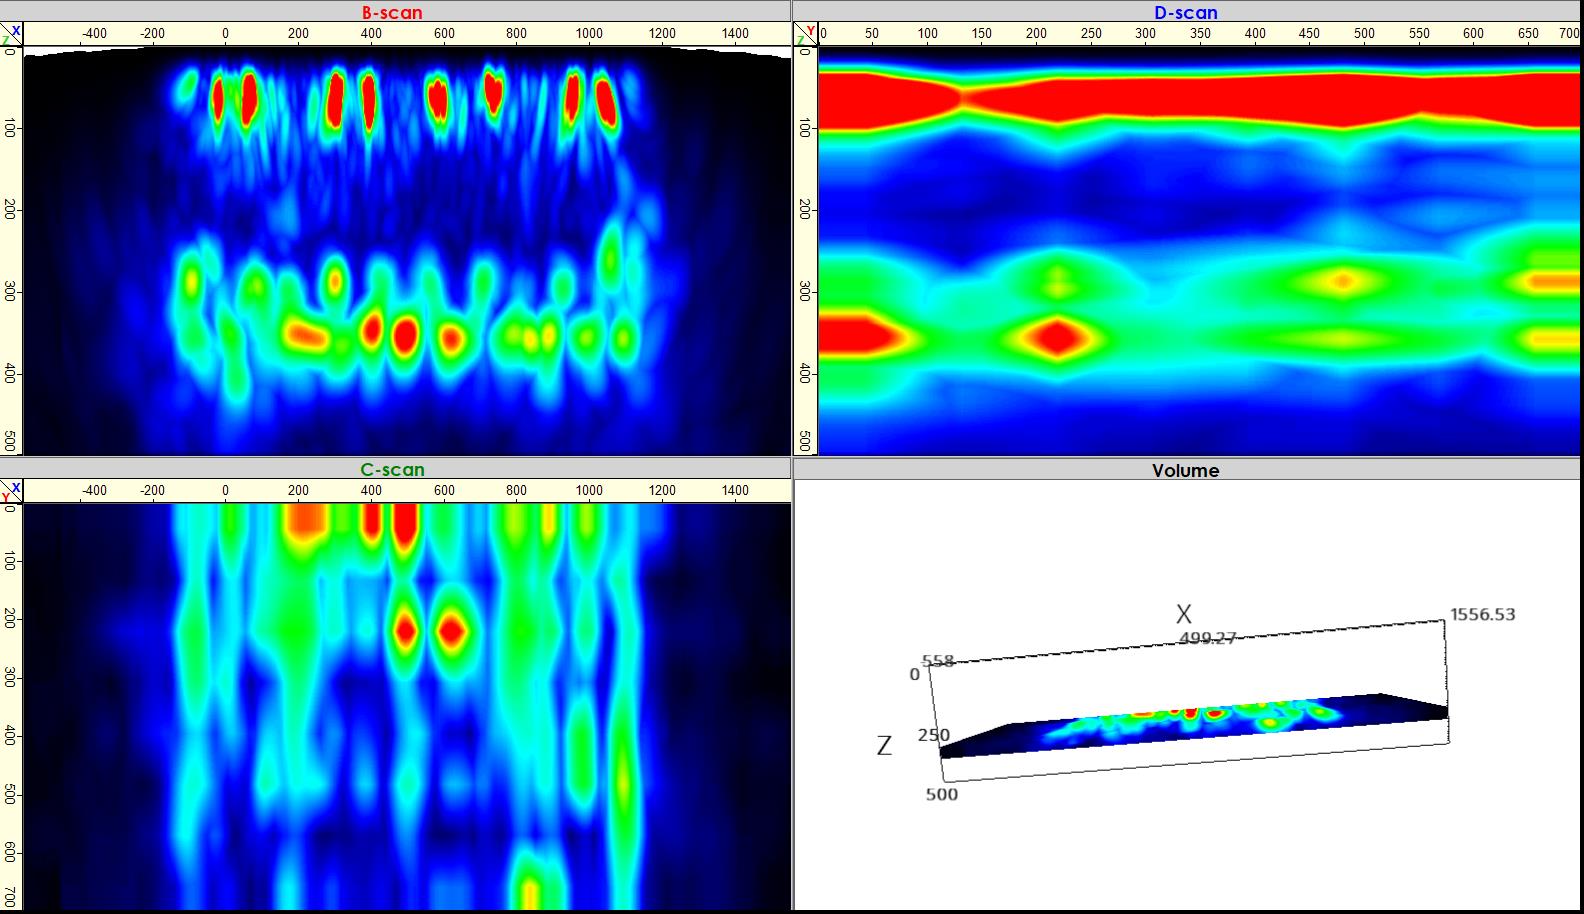Click the 400 mark on B-scan horizontal ruler

(x=371, y=34)
